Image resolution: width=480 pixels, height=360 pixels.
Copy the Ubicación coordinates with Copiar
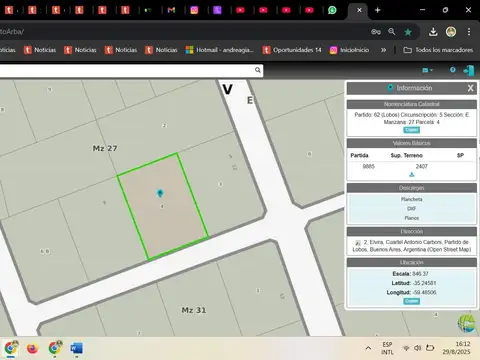tap(412, 301)
